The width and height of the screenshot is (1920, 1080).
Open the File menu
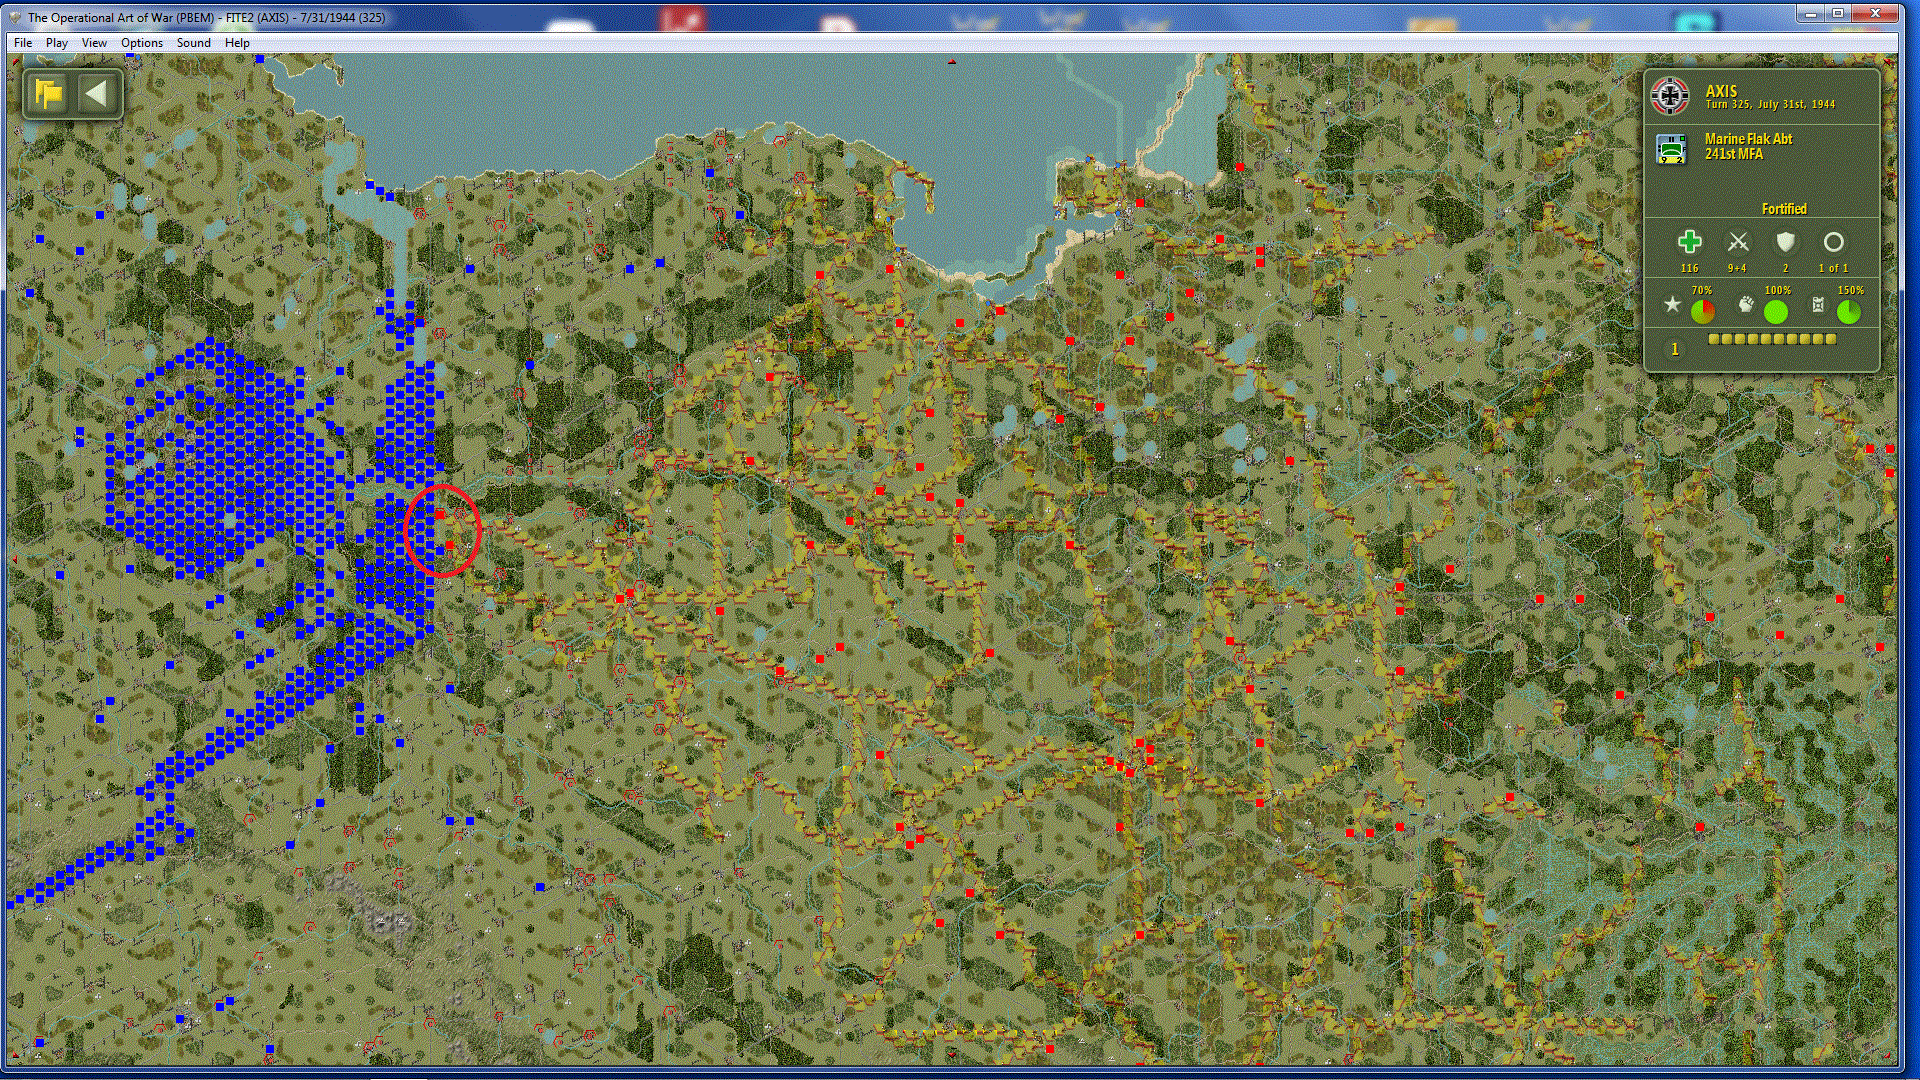tap(23, 43)
